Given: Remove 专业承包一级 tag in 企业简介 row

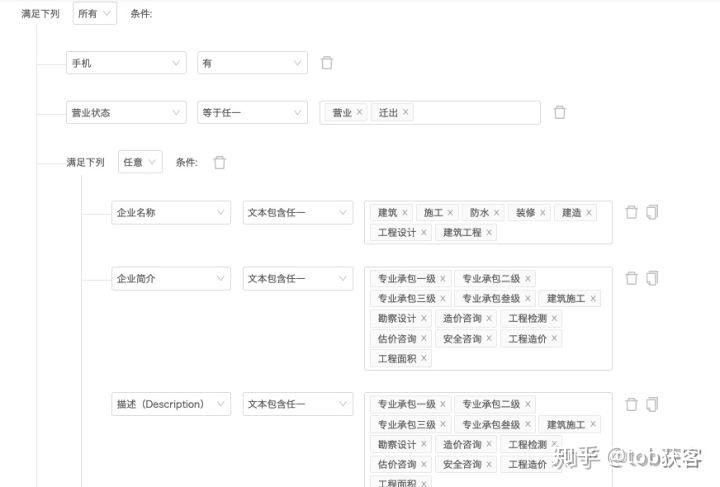Looking at the screenshot, I should 443,279.
